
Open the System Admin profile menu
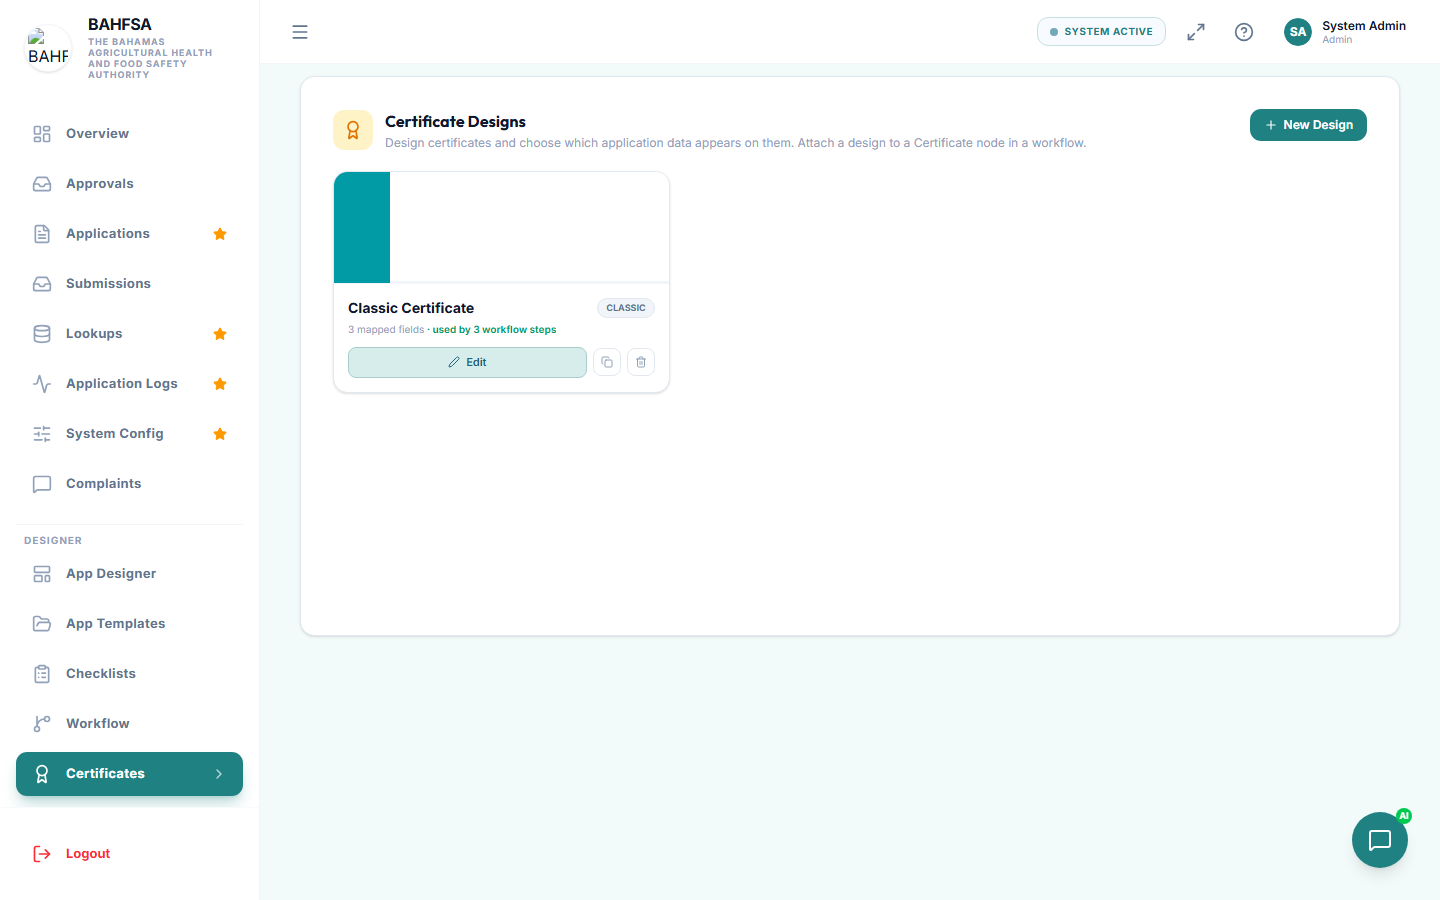1346,32
